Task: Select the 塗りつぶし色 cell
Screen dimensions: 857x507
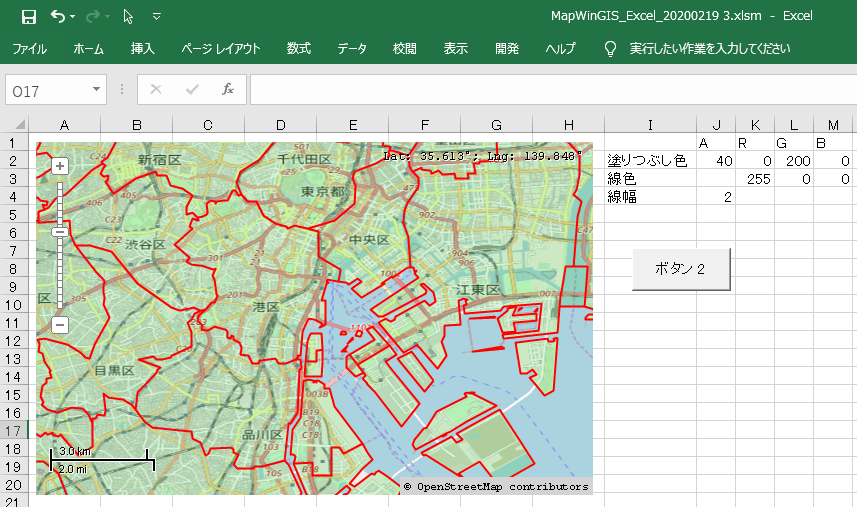Action: 650,161
